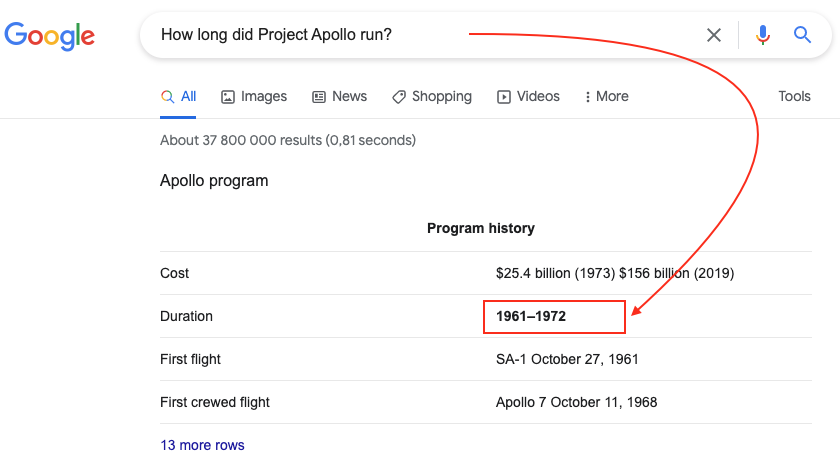Click the News tab icon
Image resolution: width=840 pixels, height=455 pixels.
click(319, 97)
